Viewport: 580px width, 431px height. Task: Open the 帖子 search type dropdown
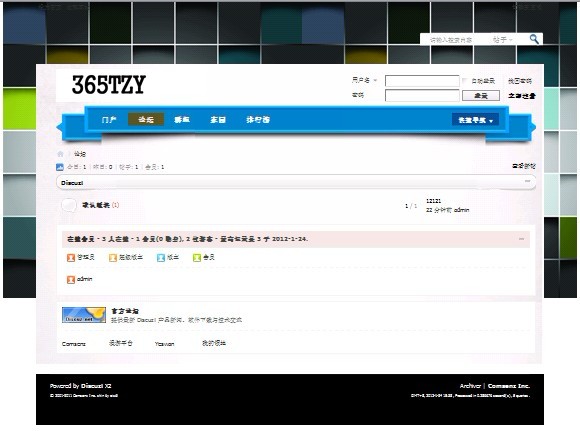click(x=502, y=39)
